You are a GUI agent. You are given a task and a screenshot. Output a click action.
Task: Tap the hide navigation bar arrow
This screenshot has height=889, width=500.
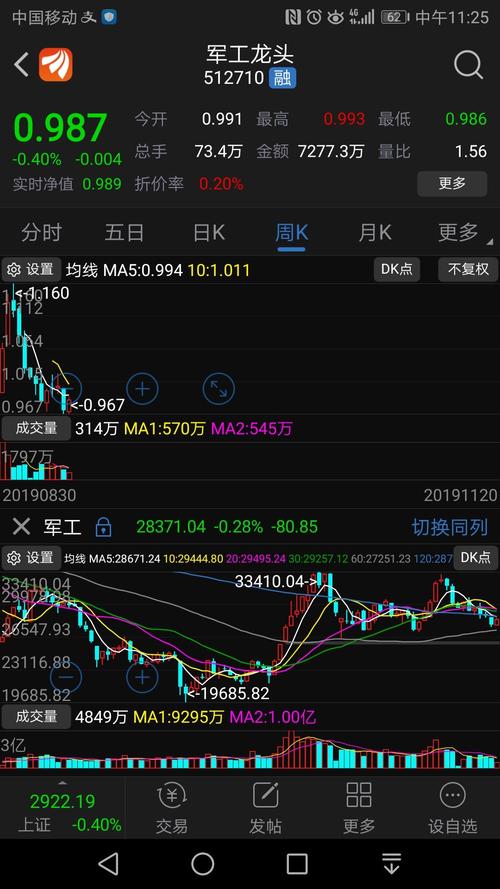391,863
